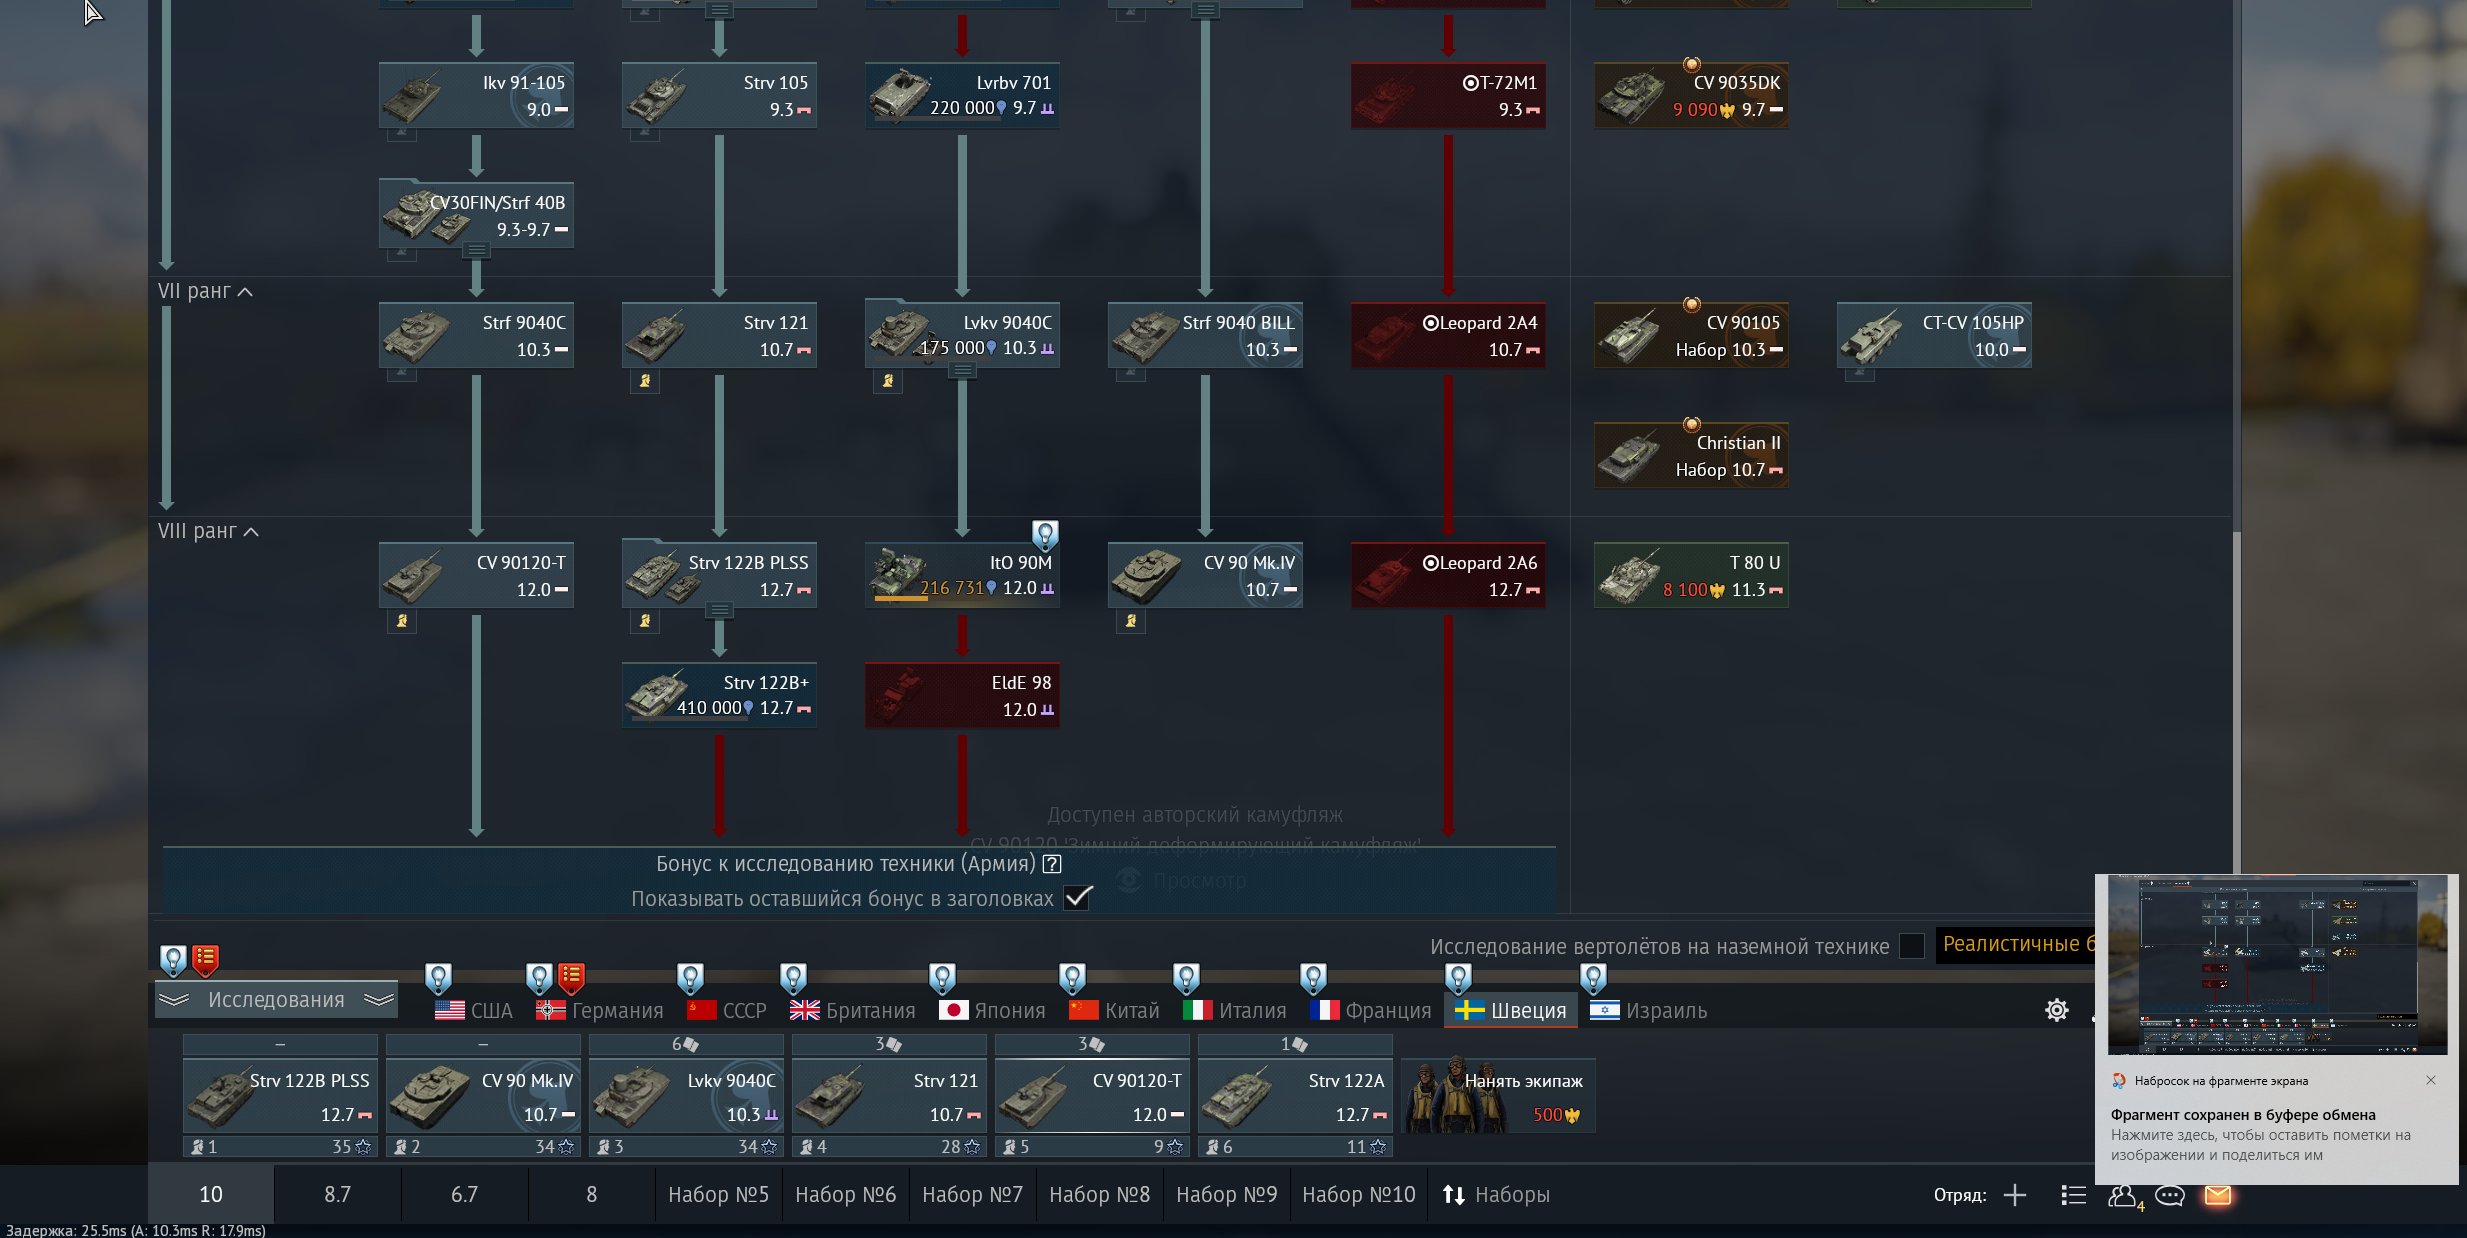
Task: Open the friends contacts icon
Action: (x=2122, y=1195)
